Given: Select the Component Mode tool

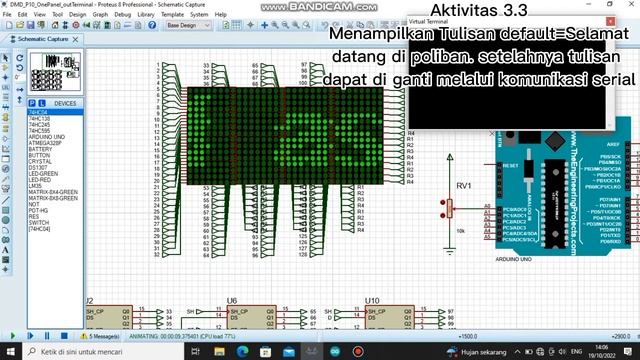Looking at the screenshot, I should [x=5, y=67].
